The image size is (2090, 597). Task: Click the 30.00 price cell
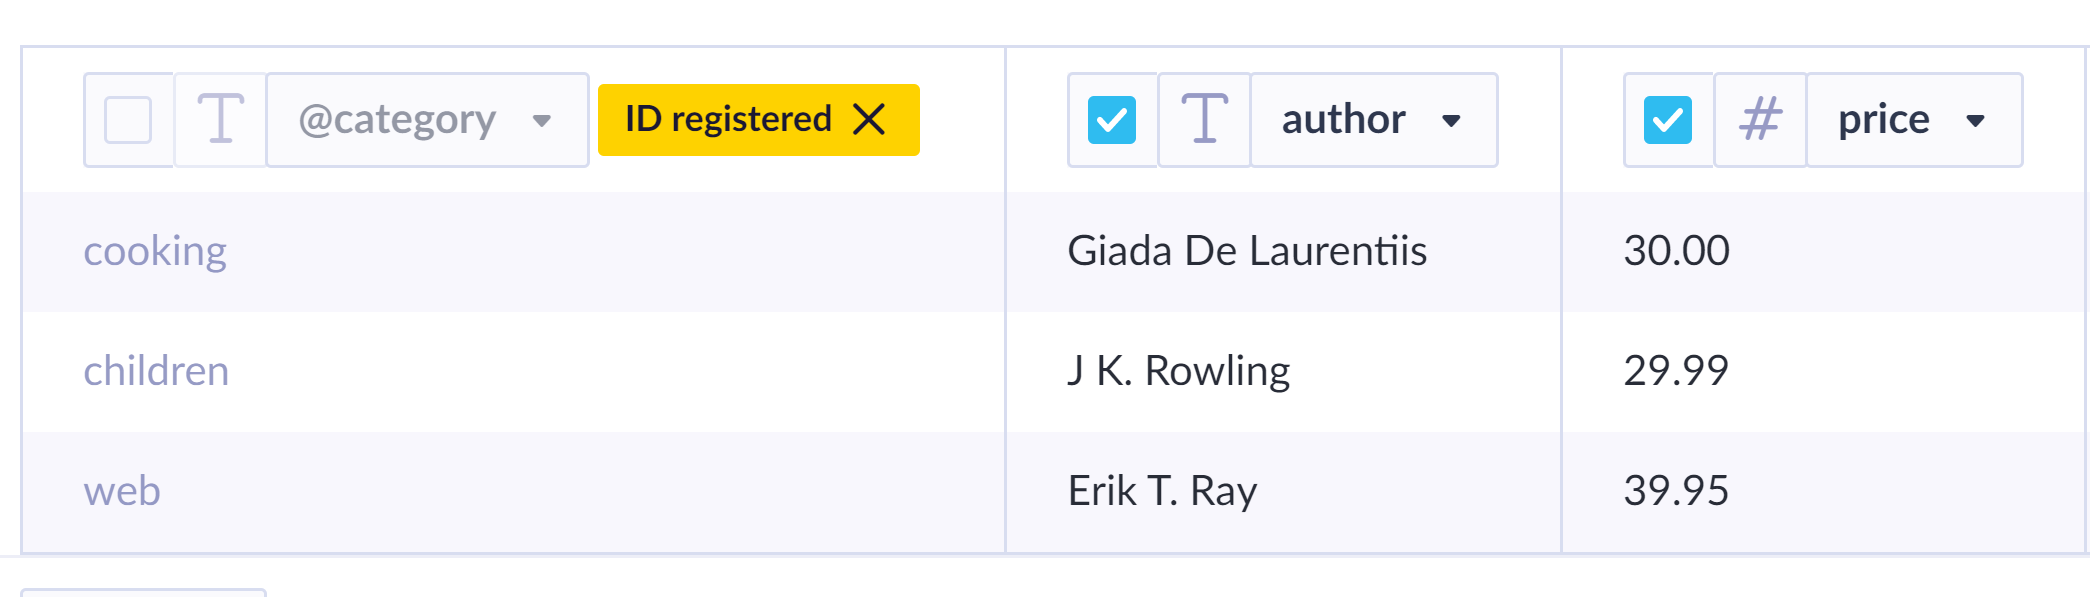click(x=1677, y=251)
